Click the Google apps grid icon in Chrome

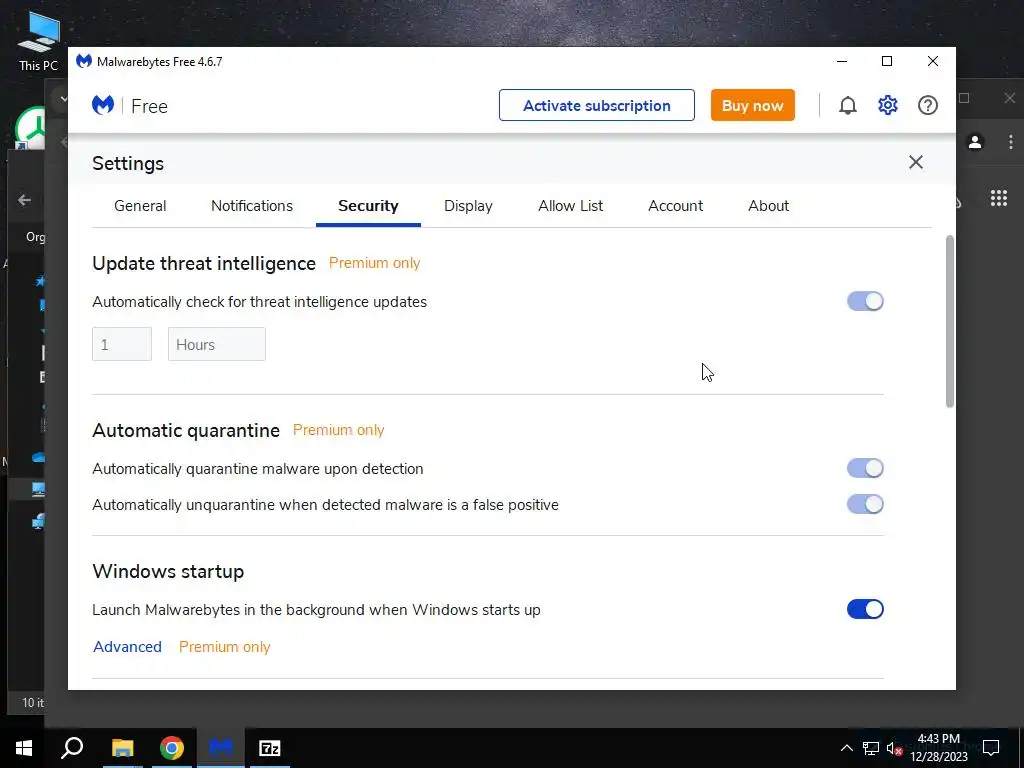point(999,198)
